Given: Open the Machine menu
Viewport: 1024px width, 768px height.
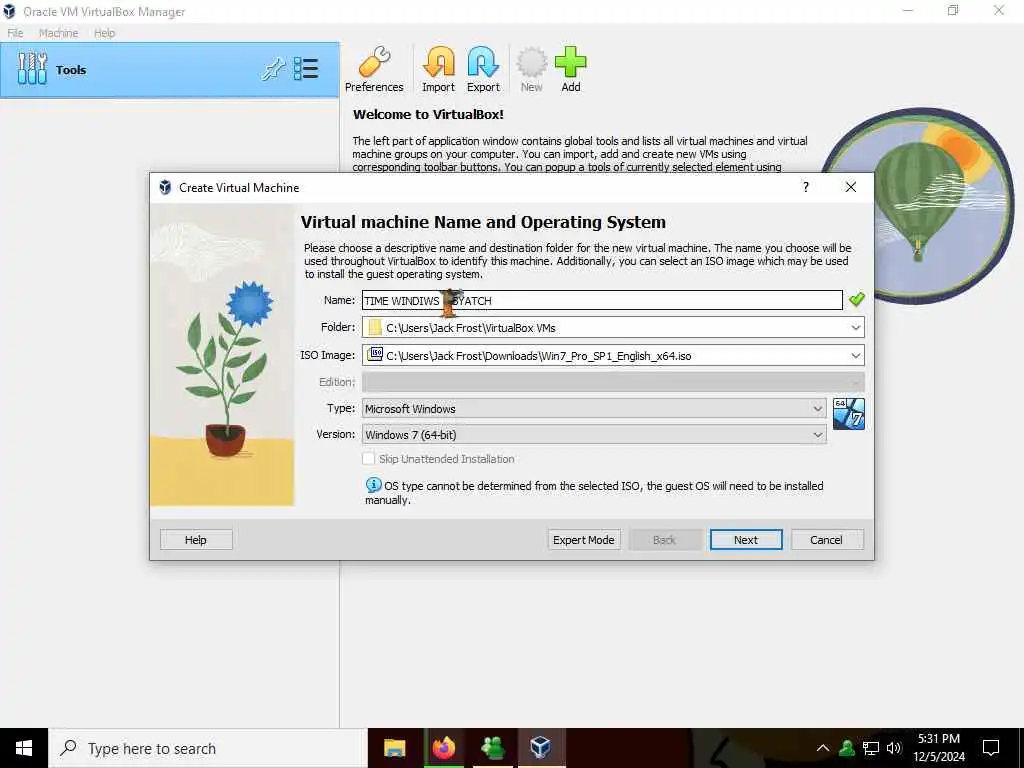Looking at the screenshot, I should click(58, 33).
